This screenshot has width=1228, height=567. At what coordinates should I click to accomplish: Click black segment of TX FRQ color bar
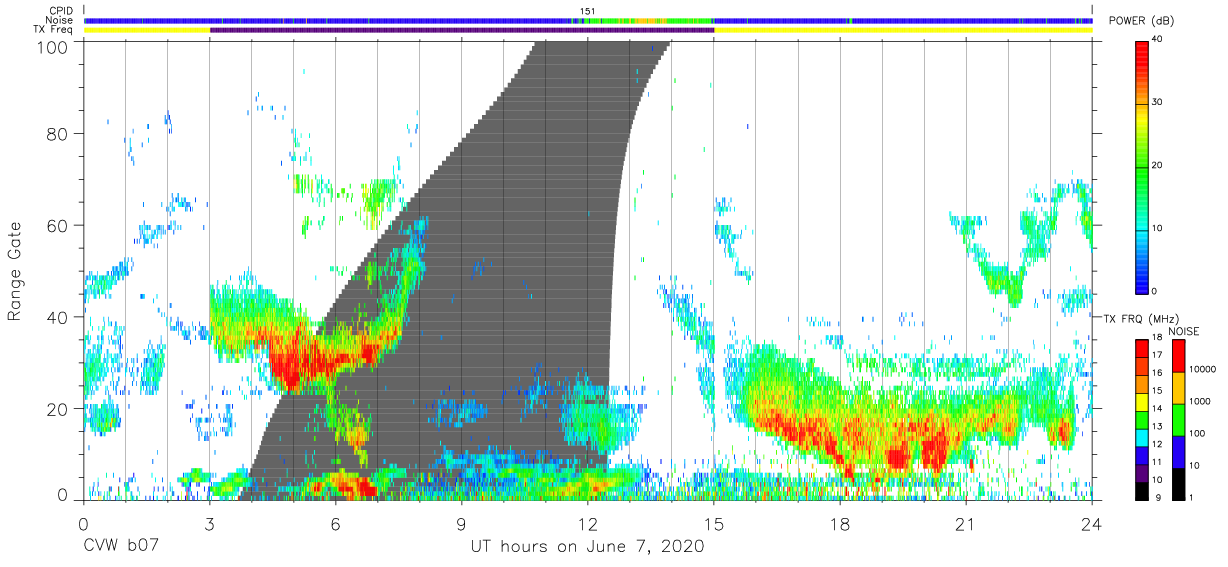click(x=1142, y=490)
